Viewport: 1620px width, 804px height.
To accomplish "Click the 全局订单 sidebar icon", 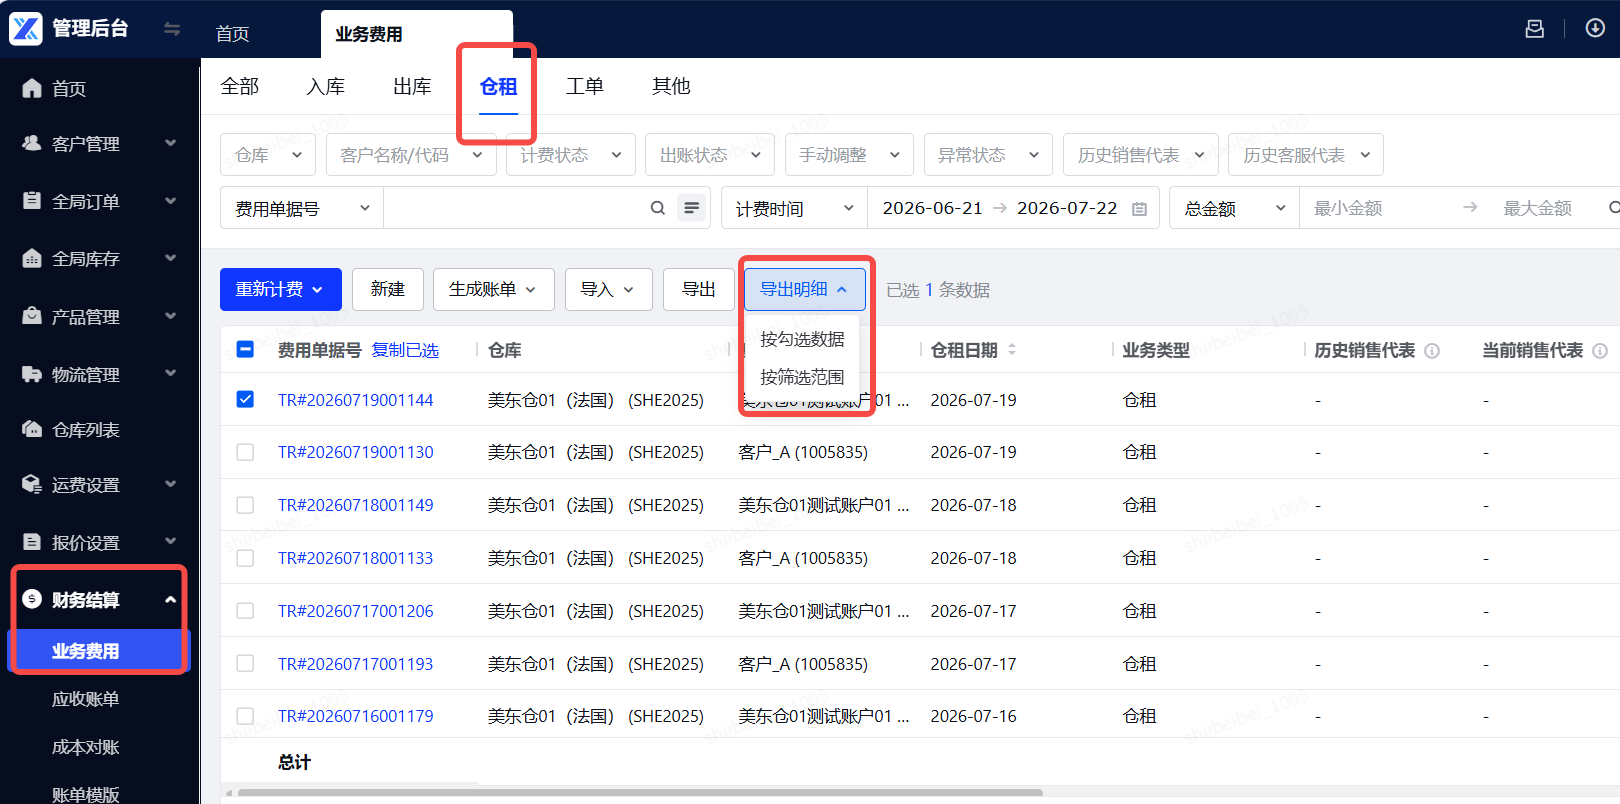I will (32, 201).
